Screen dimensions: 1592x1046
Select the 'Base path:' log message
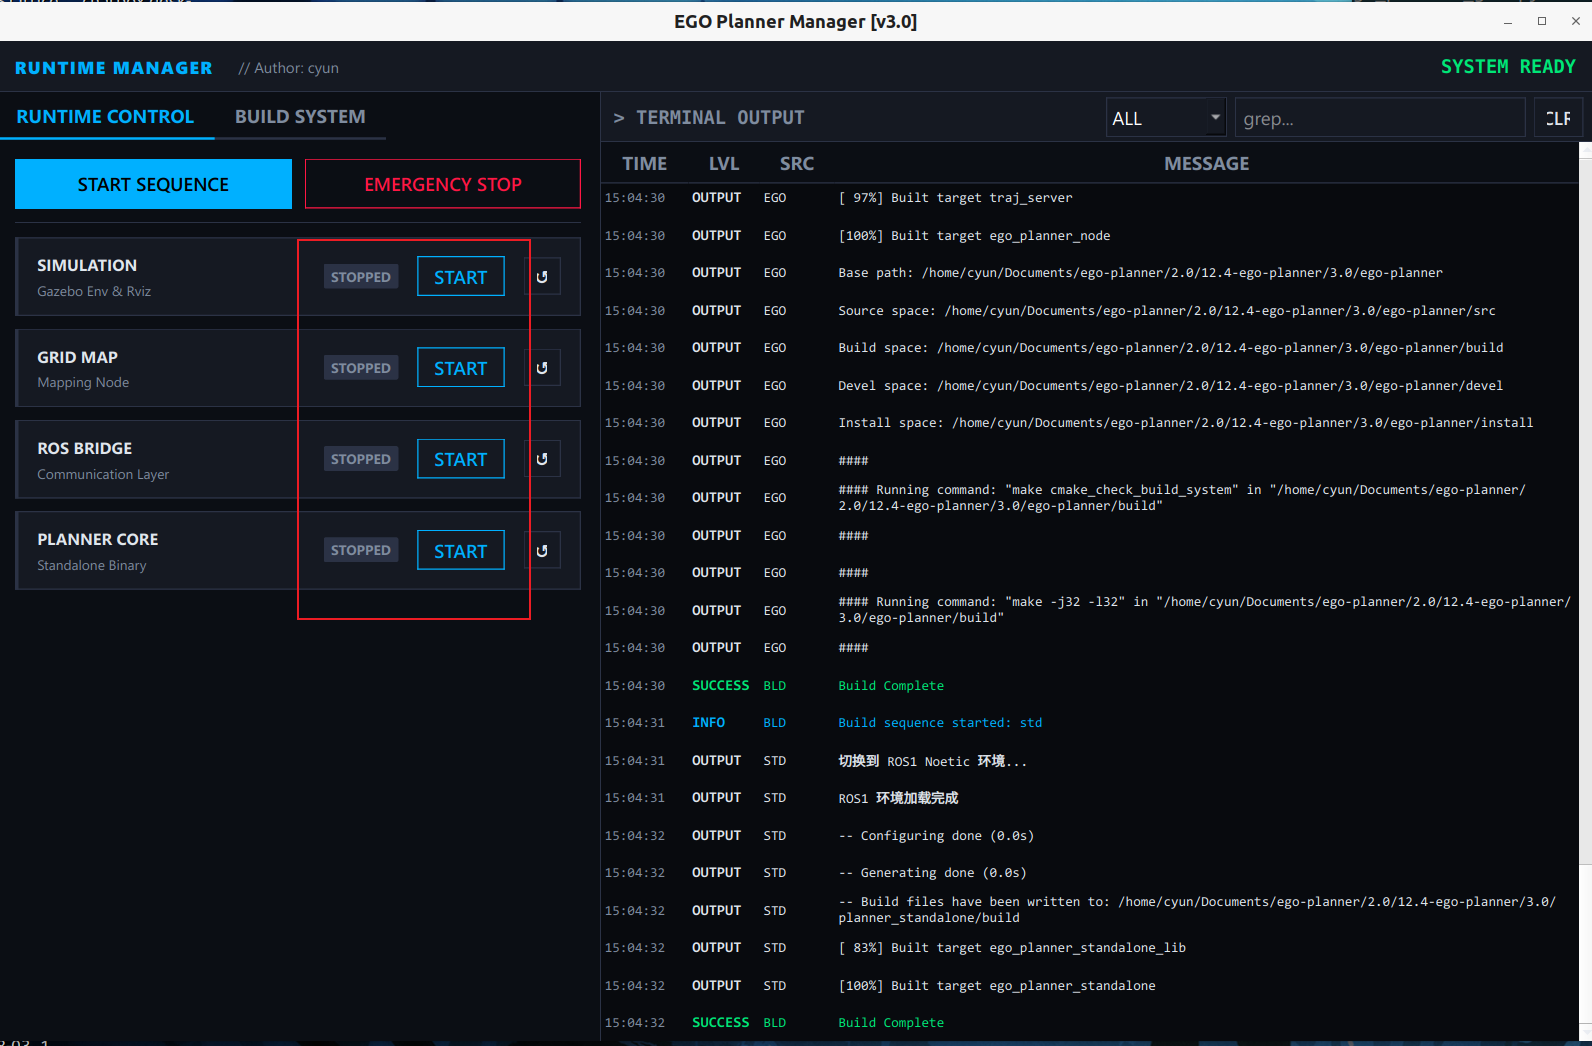1140,273
